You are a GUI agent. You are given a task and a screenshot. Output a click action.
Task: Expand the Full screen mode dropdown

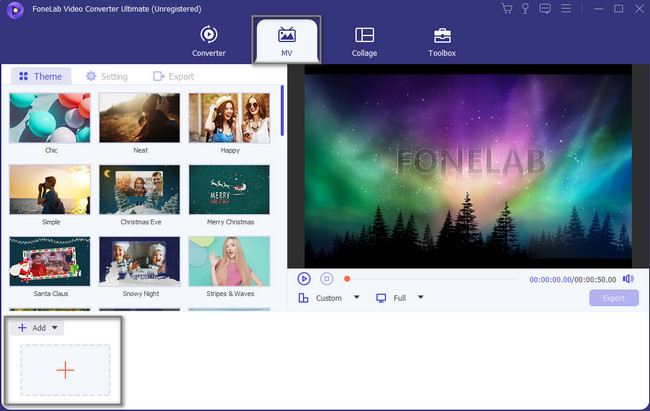[x=420, y=297]
